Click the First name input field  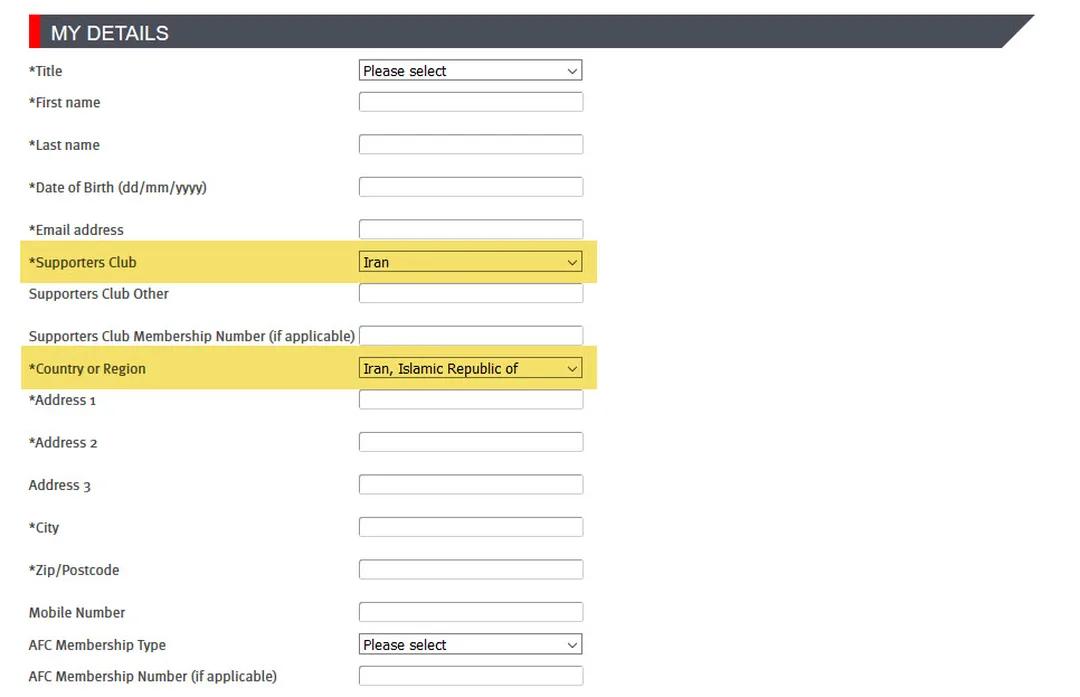click(471, 102)
